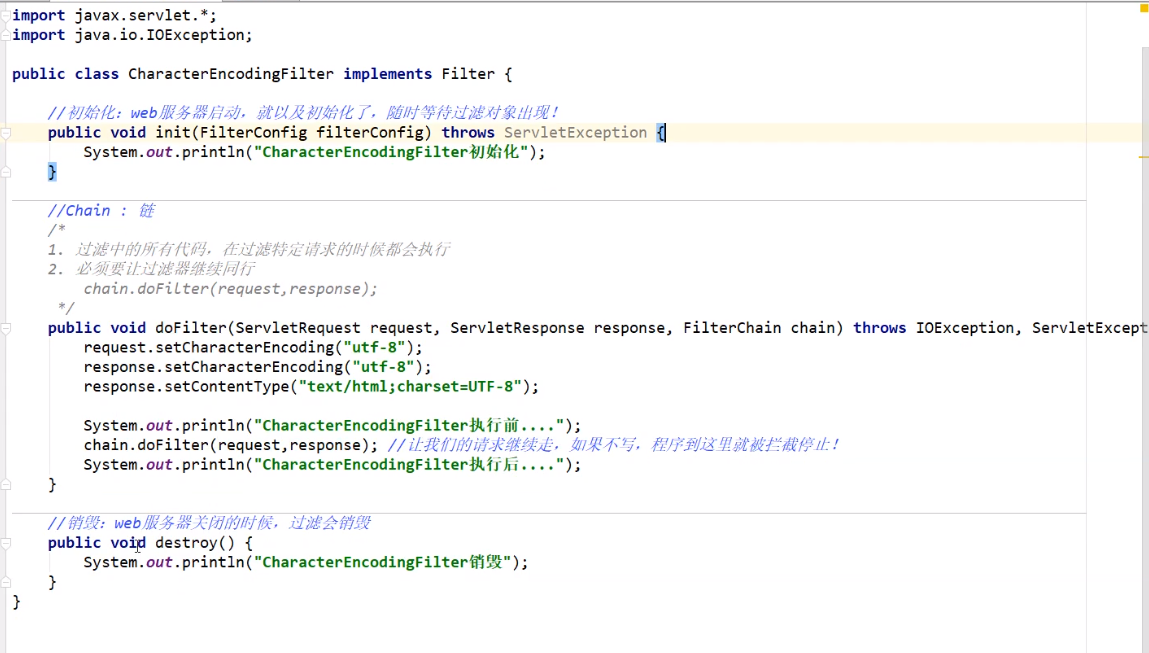Screen dimensions: 1149x653
Task: Click "javax.servlet.*" in first import
Action: [141, 15]
